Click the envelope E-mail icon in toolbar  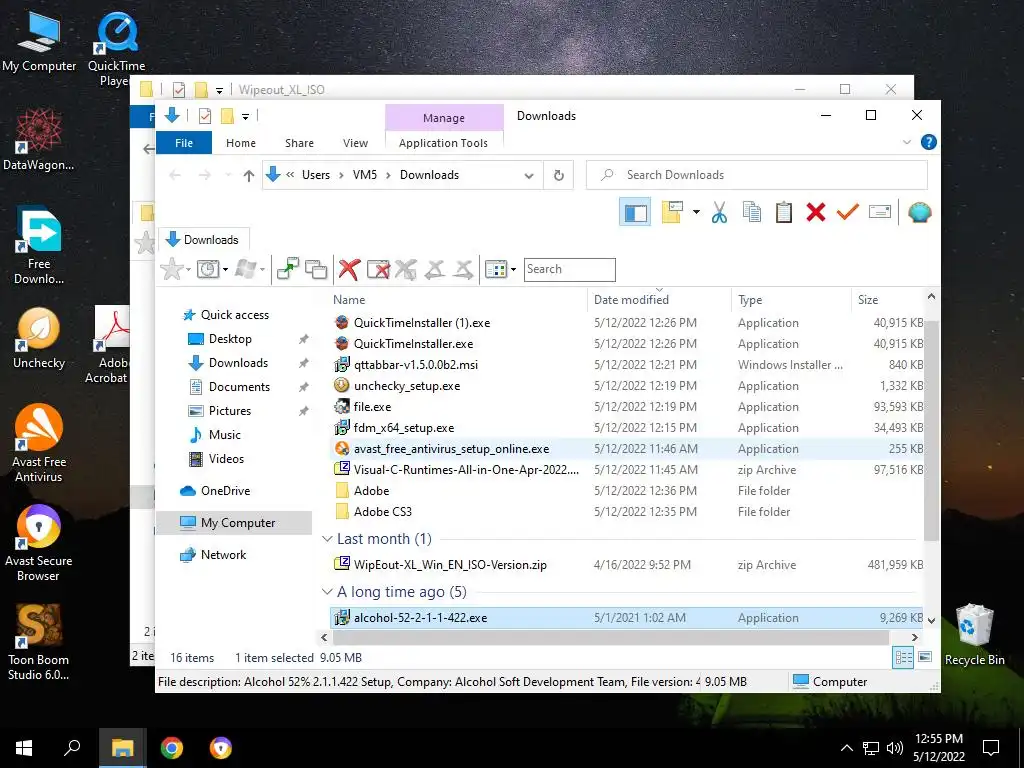(x=880, y=212)
